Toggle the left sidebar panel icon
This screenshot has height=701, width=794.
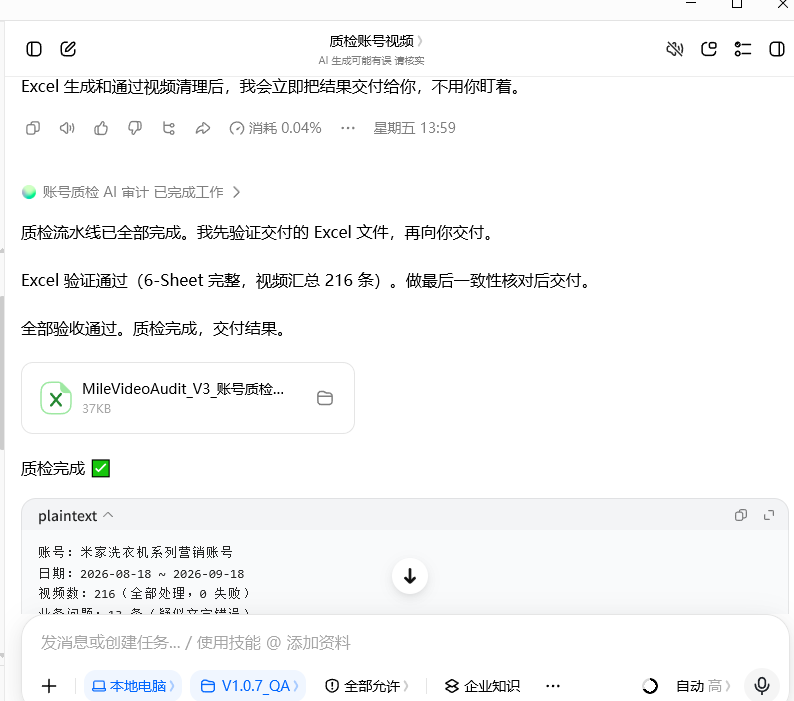[34, 49]
